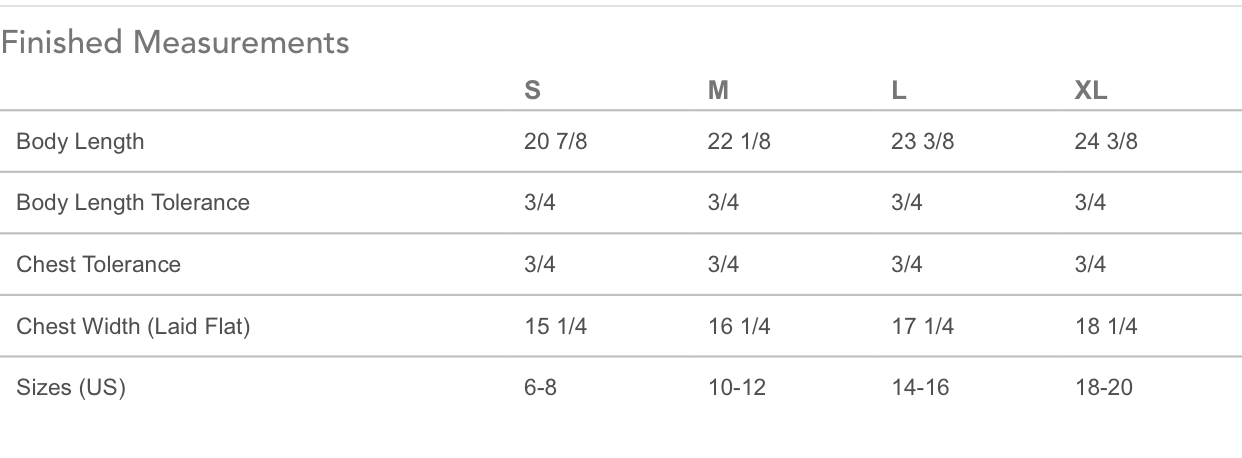The height and width of the screenshot is (458, 1242).
Task: Click the 18-20 US size cell
Action: tap(1104, 387)
